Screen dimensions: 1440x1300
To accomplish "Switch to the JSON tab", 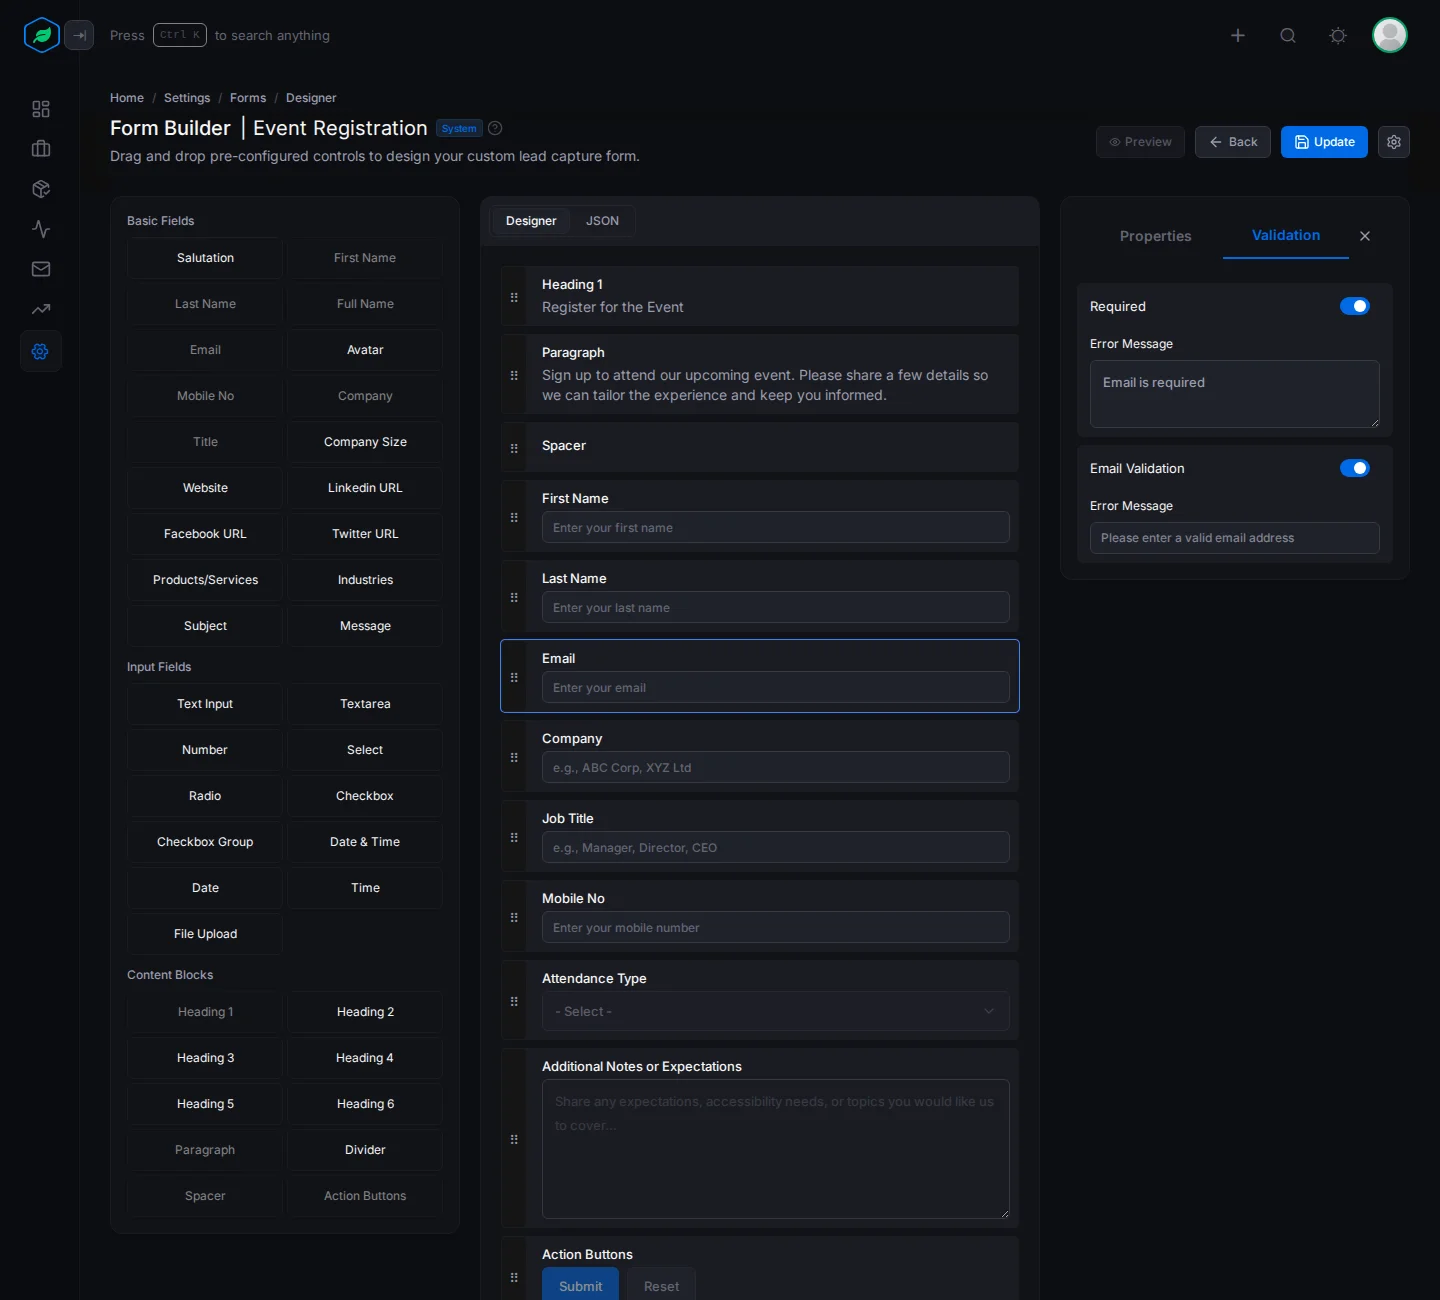I will 602,221.
